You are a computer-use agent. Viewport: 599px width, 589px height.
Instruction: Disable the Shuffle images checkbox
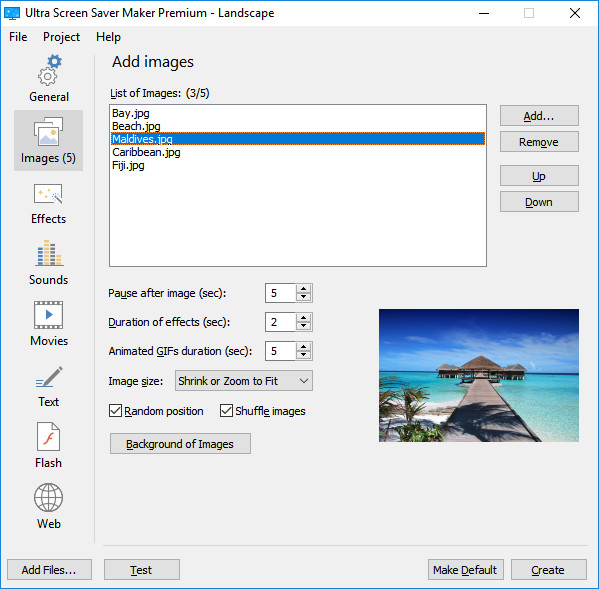(226, 411)
